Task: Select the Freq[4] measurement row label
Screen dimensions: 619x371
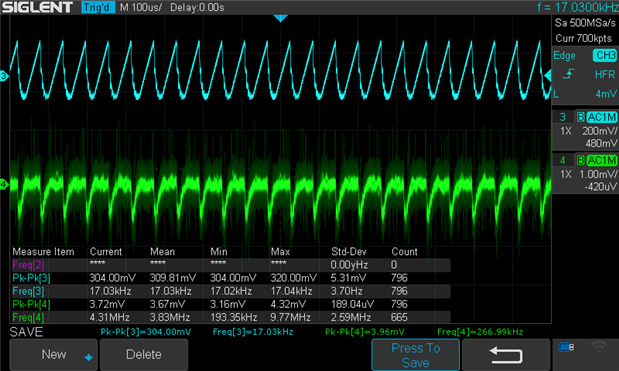Action: (28, 317)
